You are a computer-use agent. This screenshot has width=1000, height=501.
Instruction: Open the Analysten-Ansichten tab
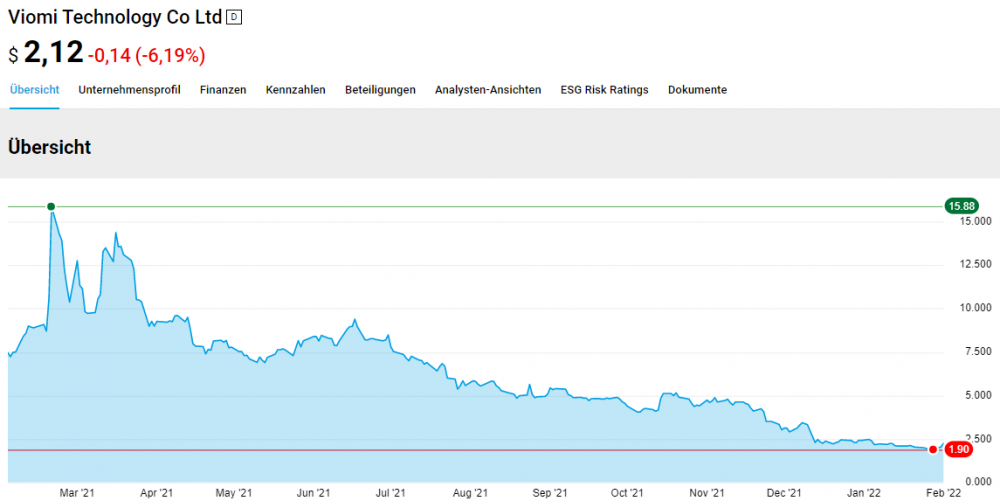coord(488,90)
